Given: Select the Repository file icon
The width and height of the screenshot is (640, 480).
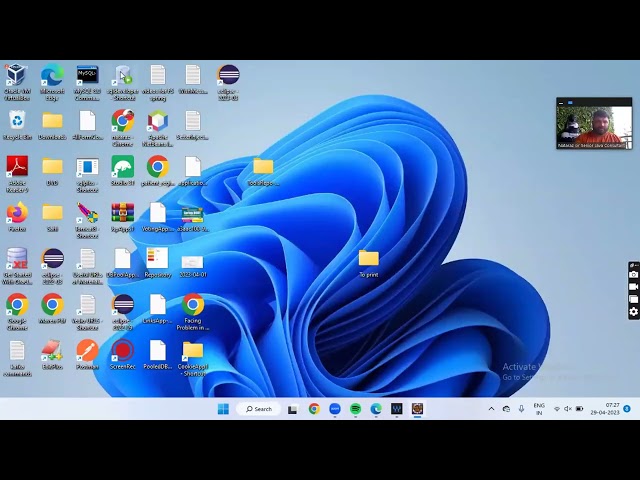Looking at the screenshot, I should click(158, 258).
